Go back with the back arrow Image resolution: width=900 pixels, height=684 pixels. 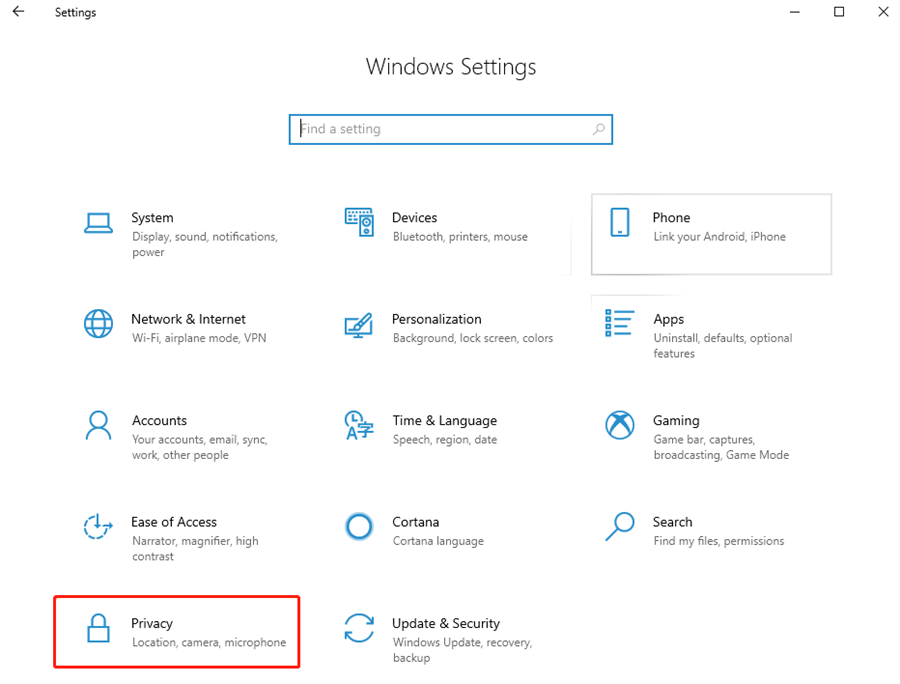(x=18, y=11)
